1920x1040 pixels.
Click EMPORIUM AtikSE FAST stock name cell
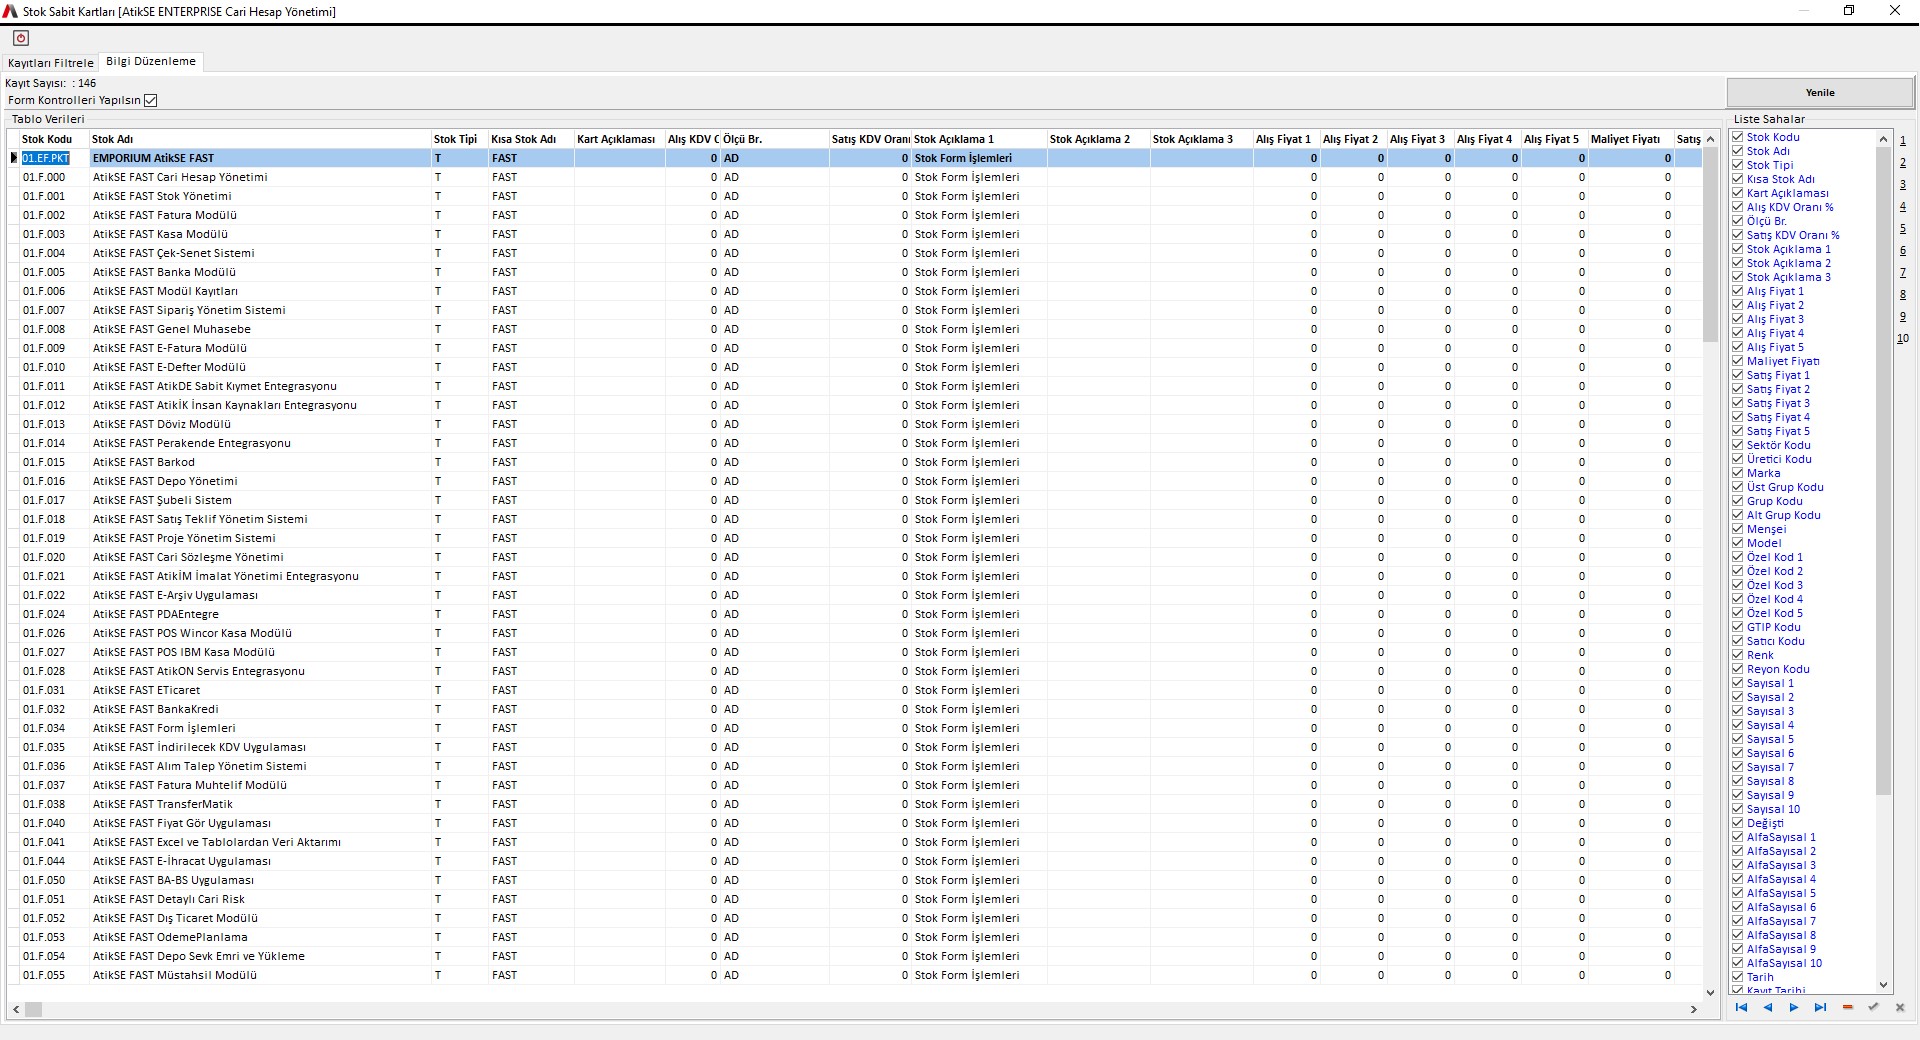(260, 158)
